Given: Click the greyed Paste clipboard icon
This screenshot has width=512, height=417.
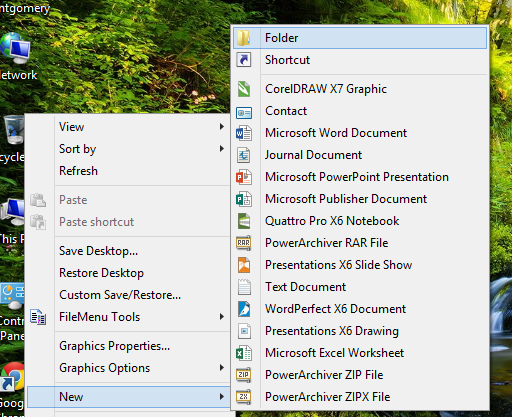Looking at the screenshot, I should pyautogui.click(x=38, y=200).
